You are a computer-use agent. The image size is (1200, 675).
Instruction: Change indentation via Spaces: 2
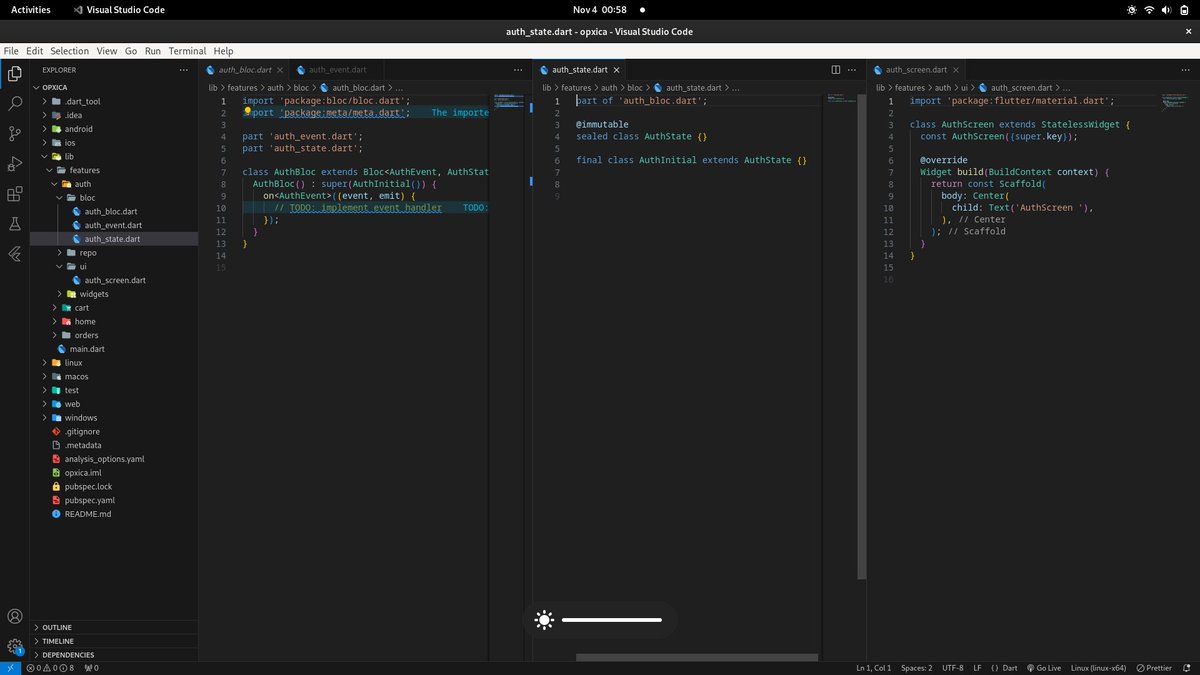pos(916,667)
